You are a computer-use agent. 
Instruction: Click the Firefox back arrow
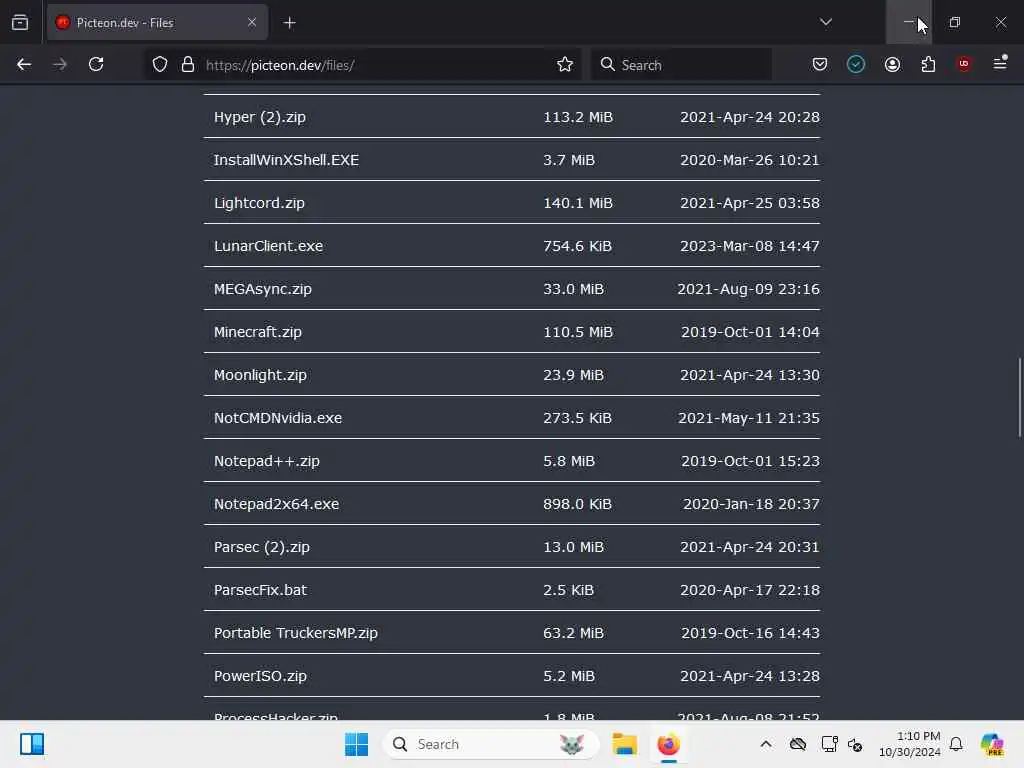point(24,64)
